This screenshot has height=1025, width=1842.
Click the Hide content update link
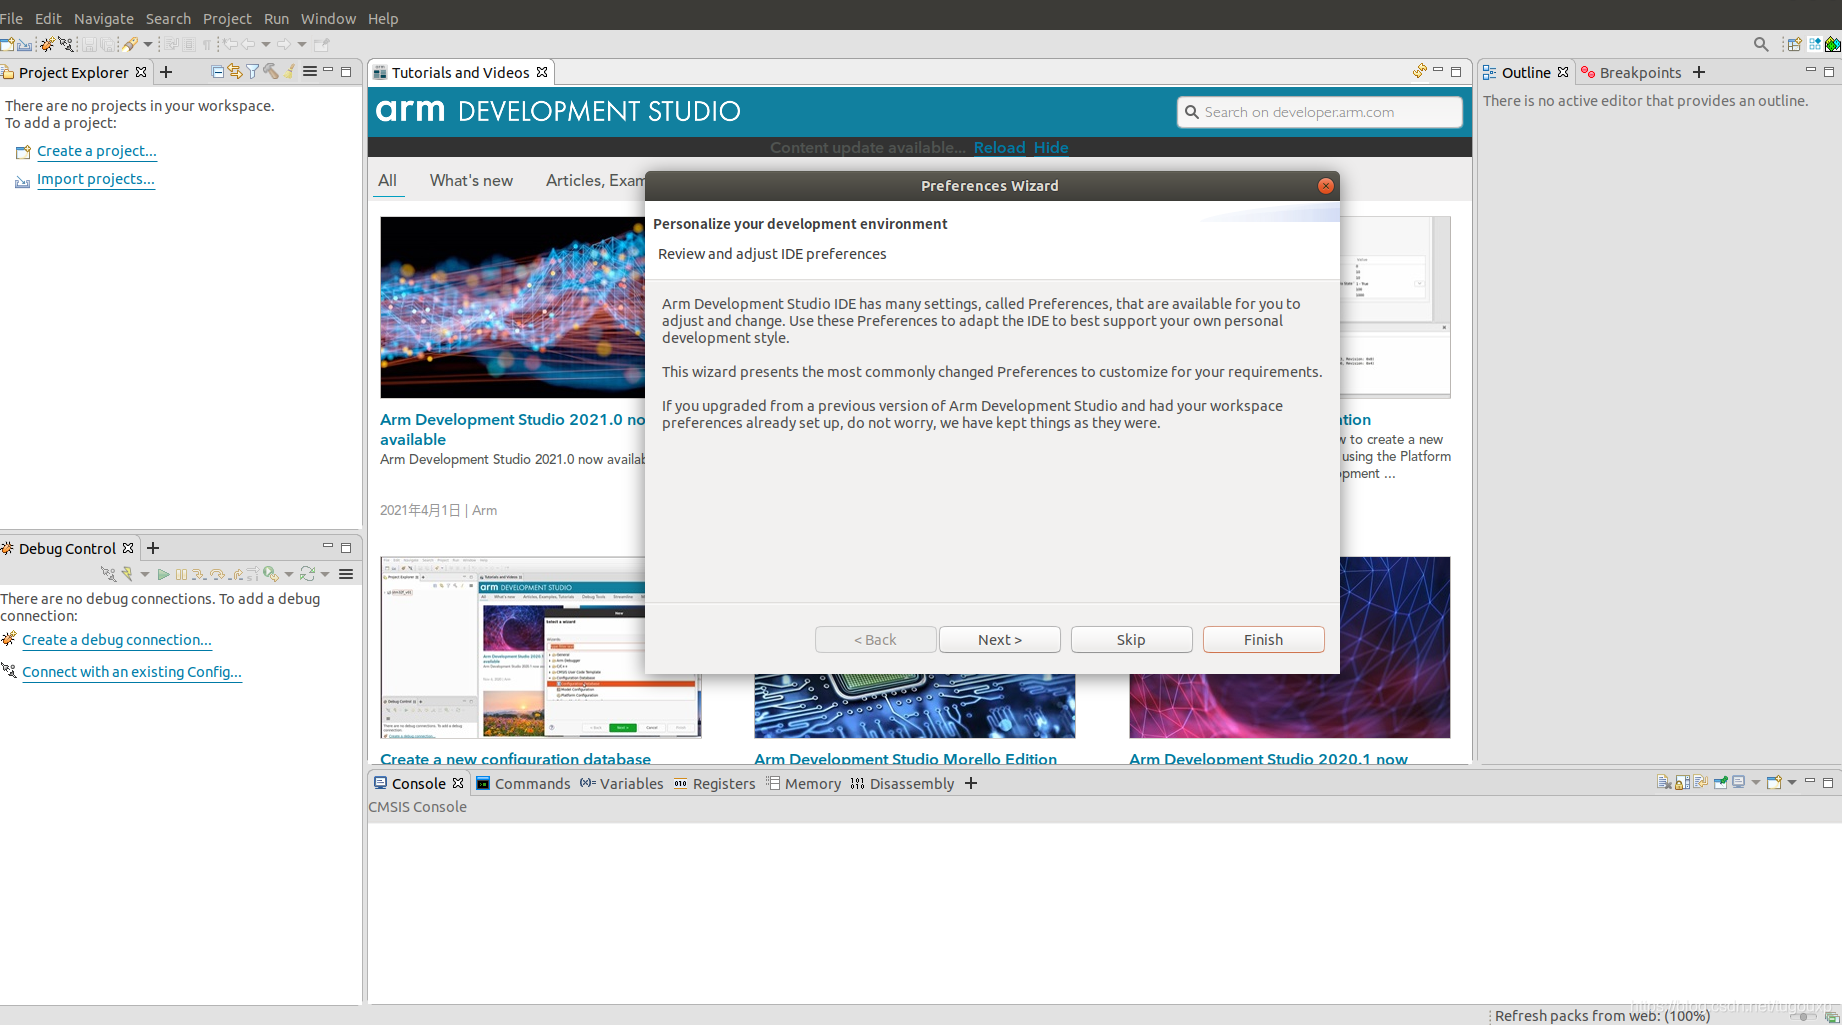[1051, 147]
